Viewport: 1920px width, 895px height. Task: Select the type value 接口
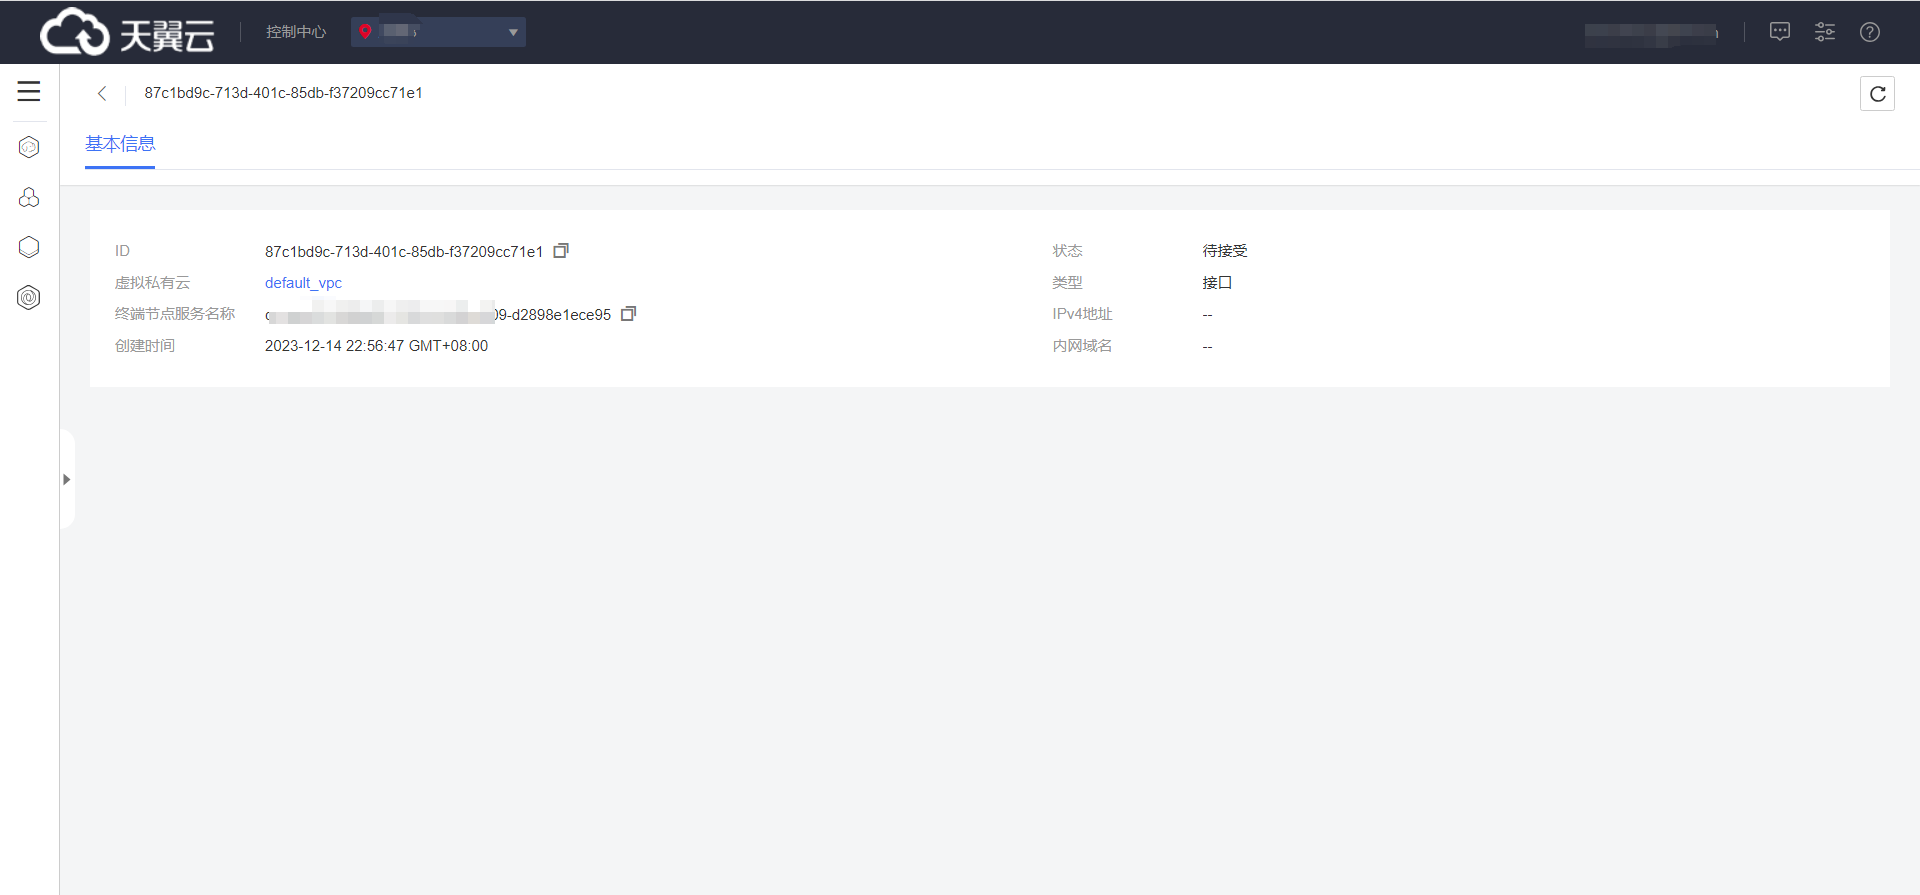coord(1217,283)
